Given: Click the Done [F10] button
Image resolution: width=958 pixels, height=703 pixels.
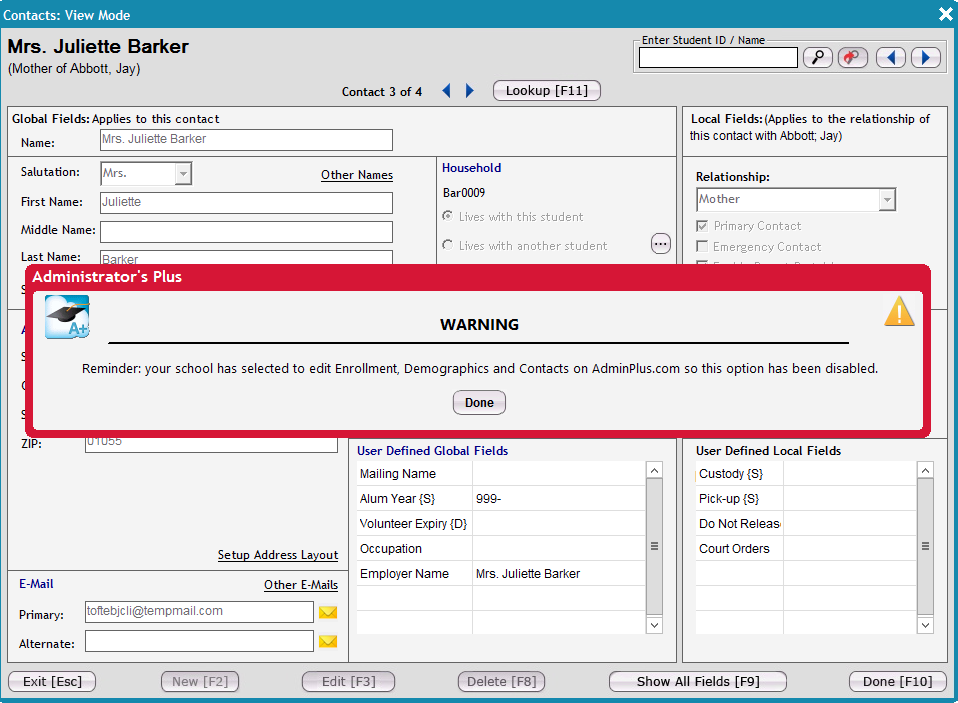Looking at the screenshot, I should (x=898, y=681).
